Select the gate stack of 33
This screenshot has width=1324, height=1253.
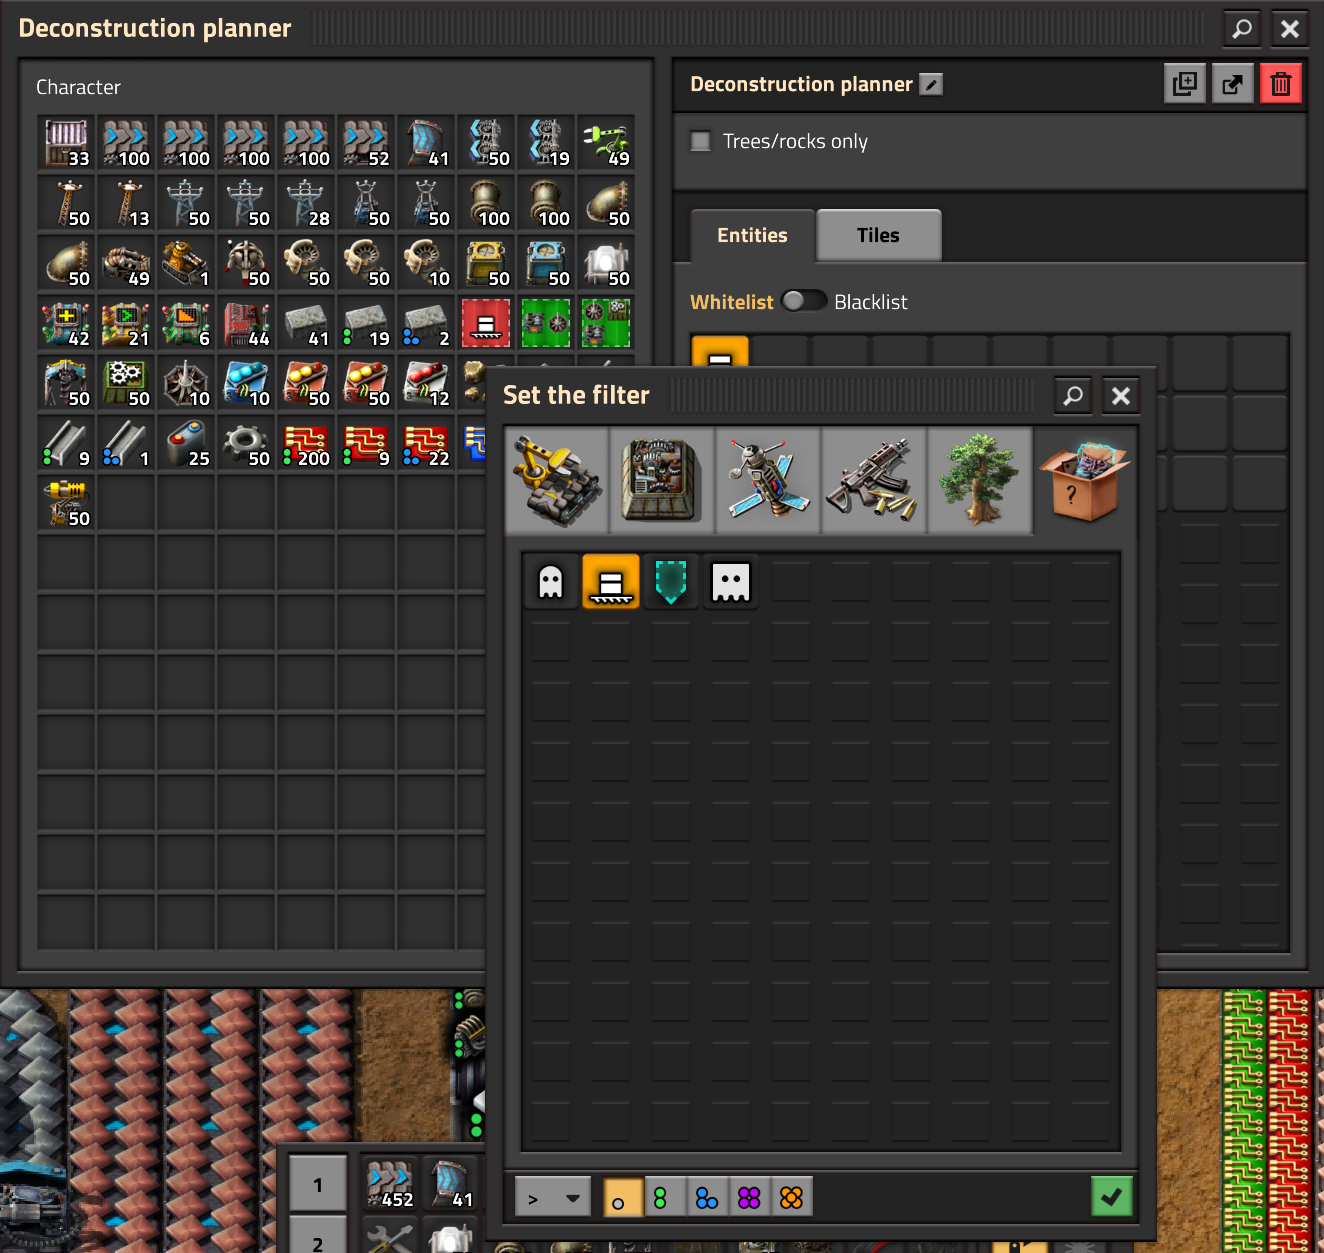67,143
